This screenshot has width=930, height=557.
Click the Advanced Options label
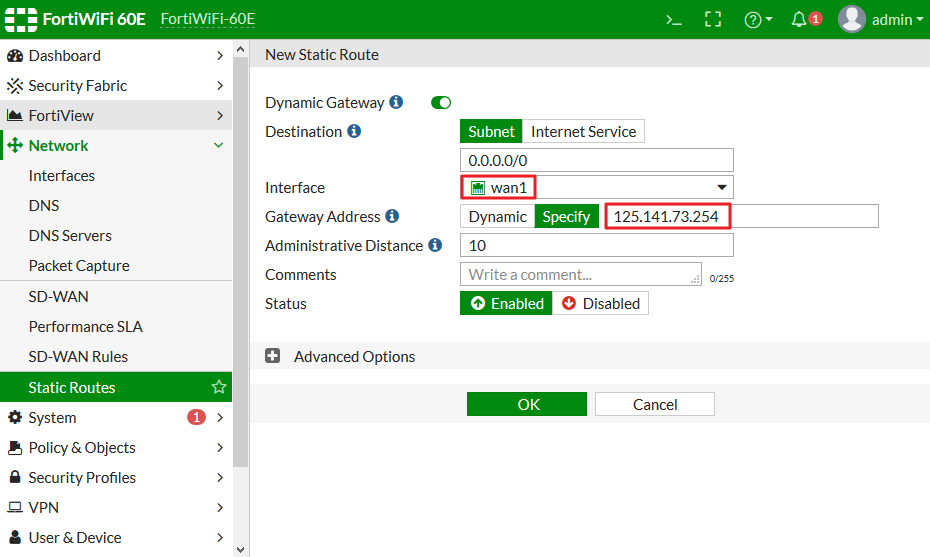(x=355, y=357)
